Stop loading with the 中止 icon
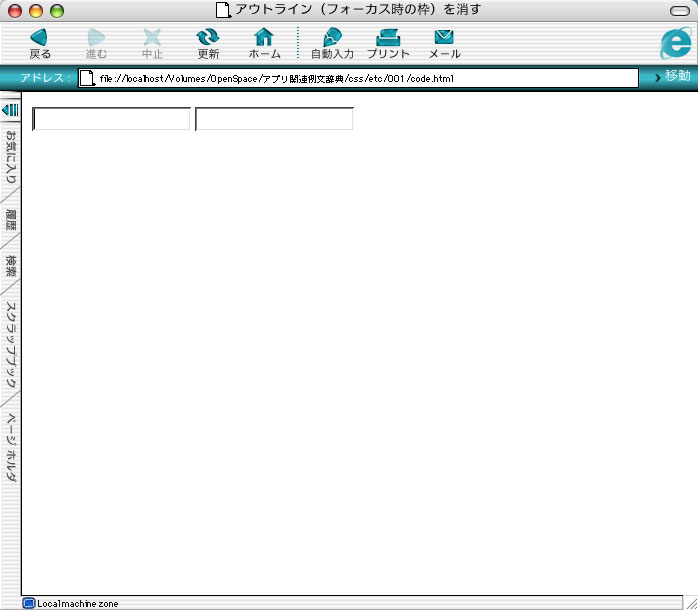Screen dimensions: 698x610 click(152, 43)
